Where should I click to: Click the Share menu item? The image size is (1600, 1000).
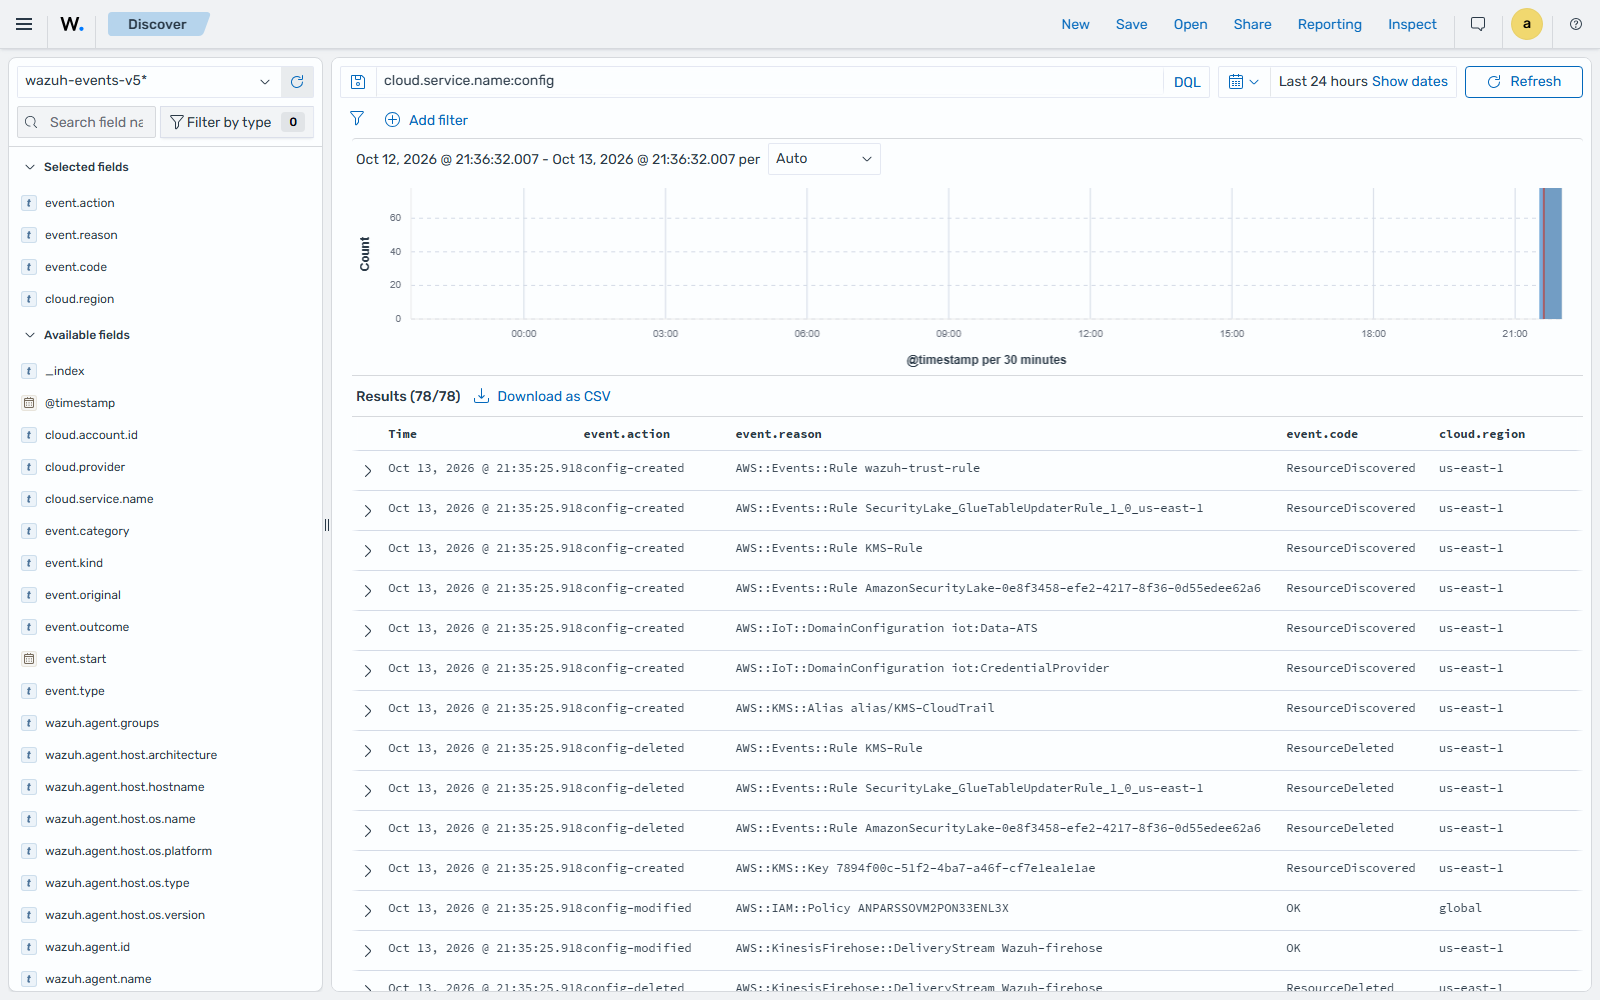[x=1253, y=24]
